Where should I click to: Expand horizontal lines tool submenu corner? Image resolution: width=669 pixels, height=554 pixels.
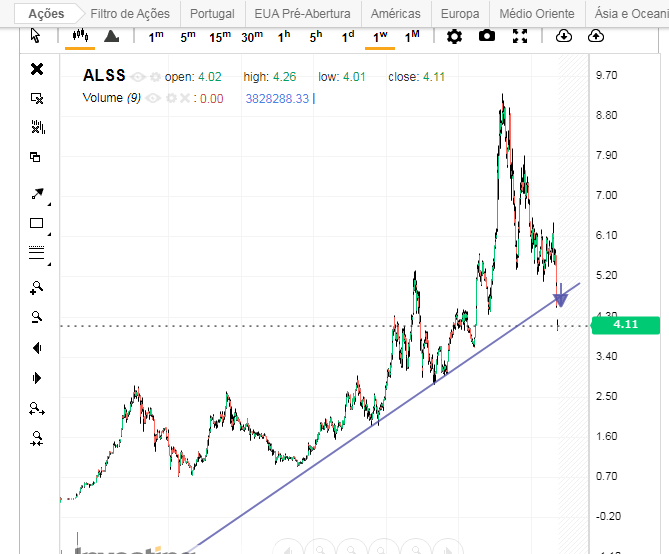tap(49, 264)
